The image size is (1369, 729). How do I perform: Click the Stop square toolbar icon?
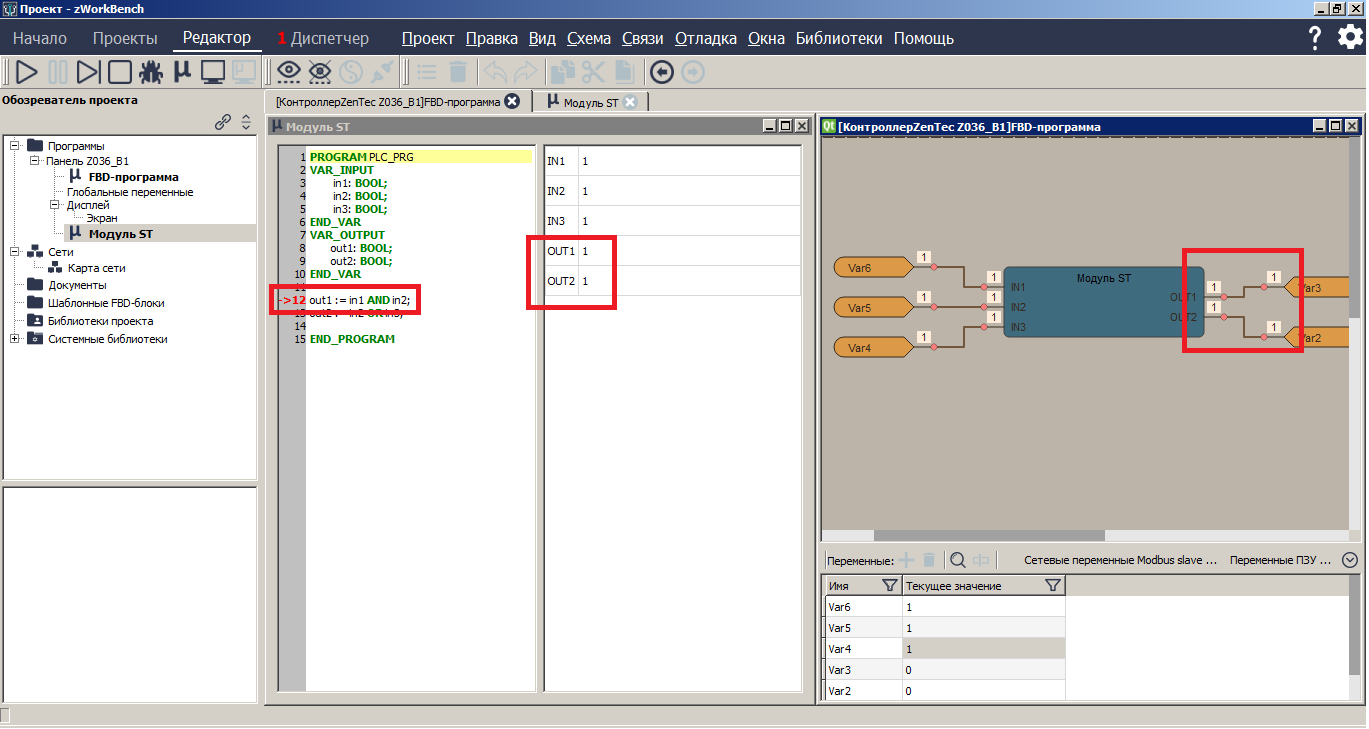[x=120, y=72]
